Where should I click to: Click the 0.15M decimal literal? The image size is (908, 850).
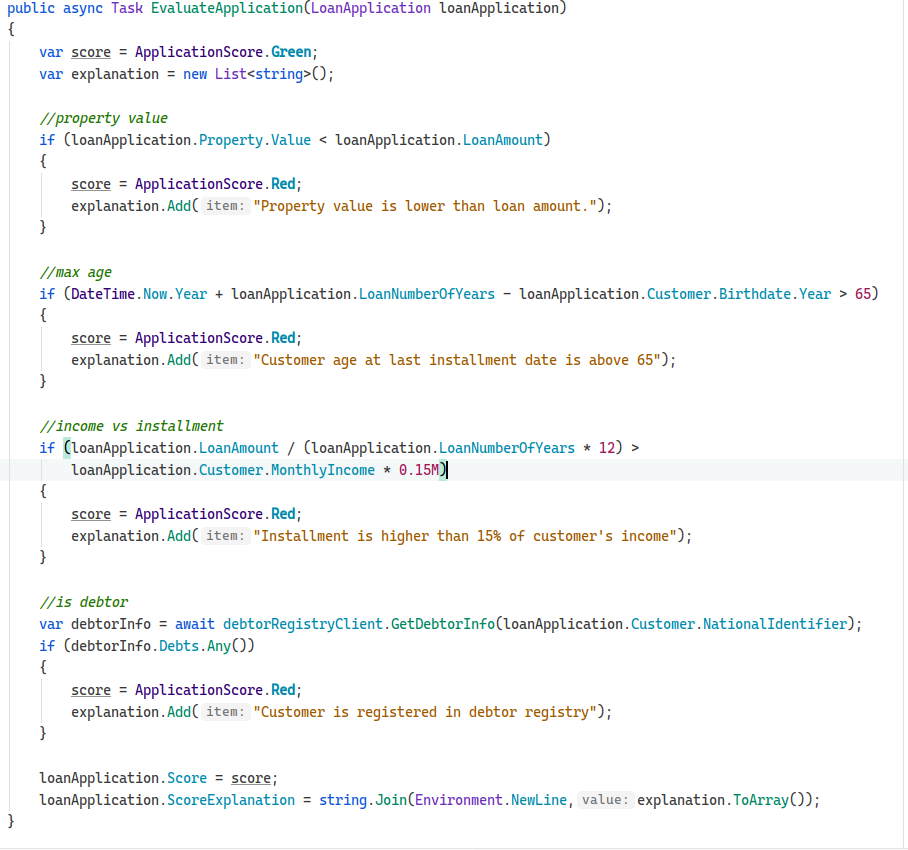[418, 470]
